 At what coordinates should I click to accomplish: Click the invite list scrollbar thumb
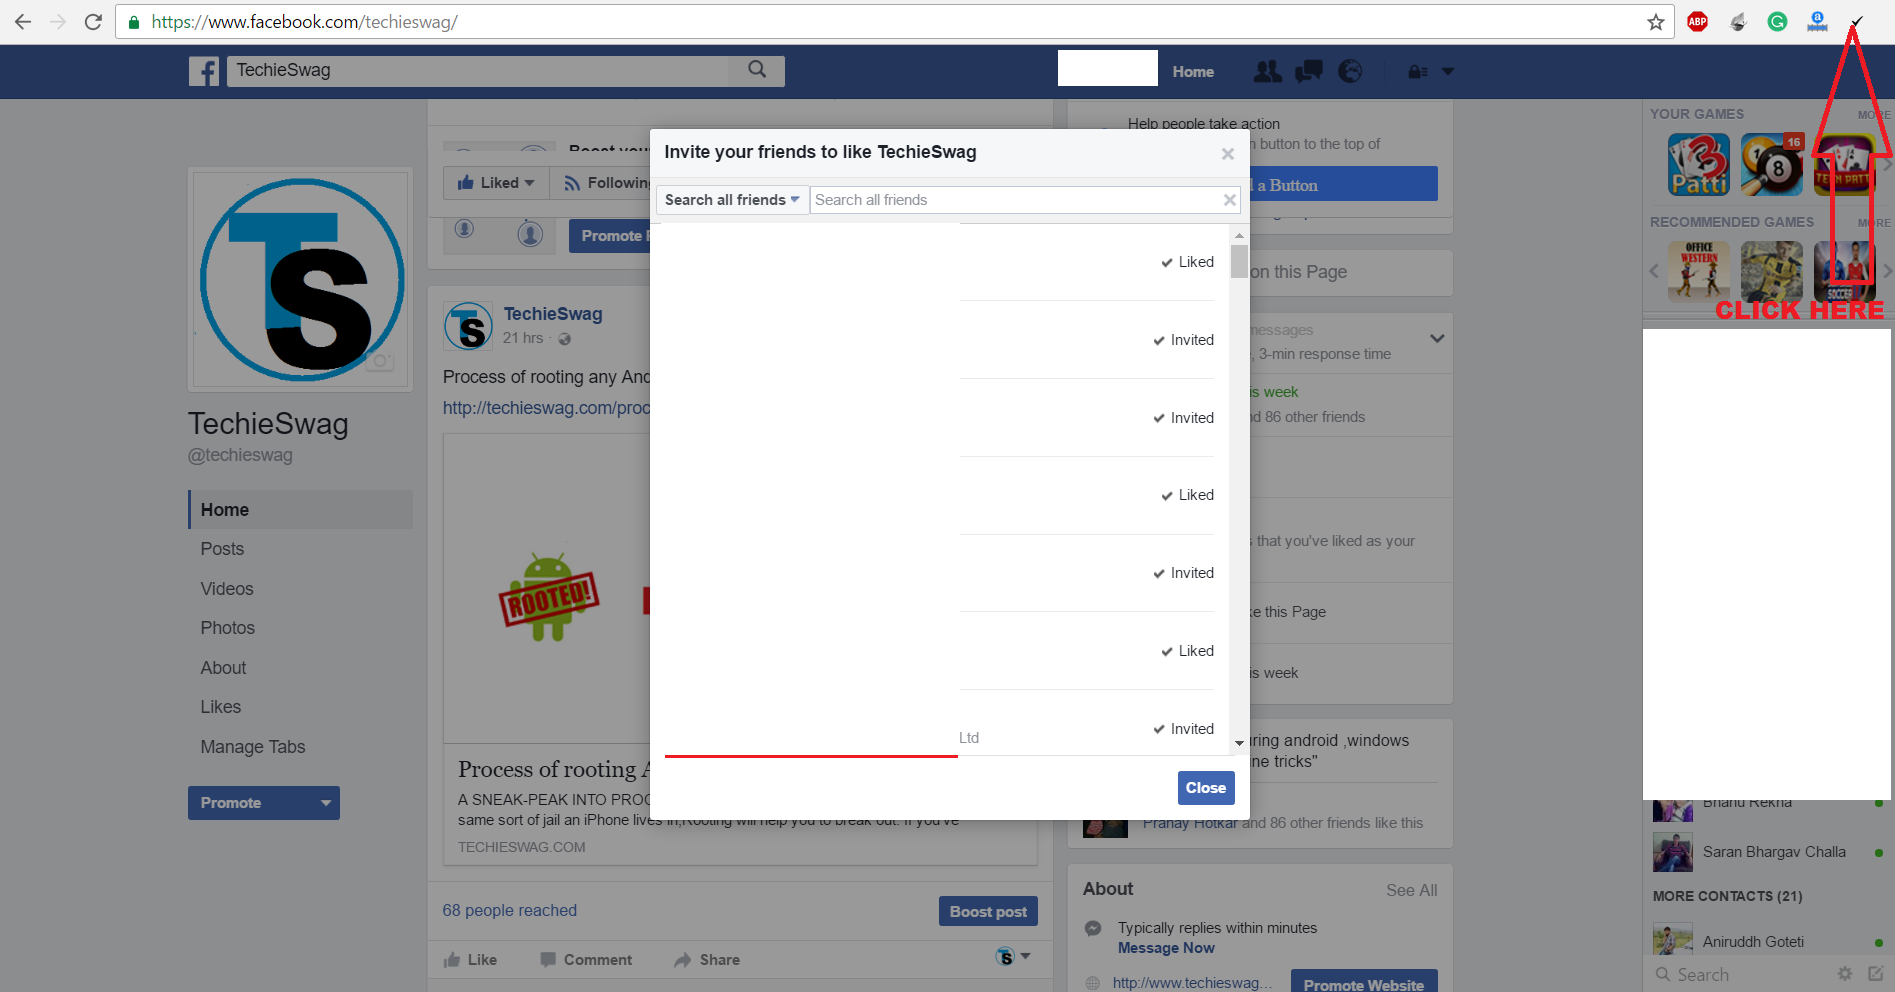1239,261
